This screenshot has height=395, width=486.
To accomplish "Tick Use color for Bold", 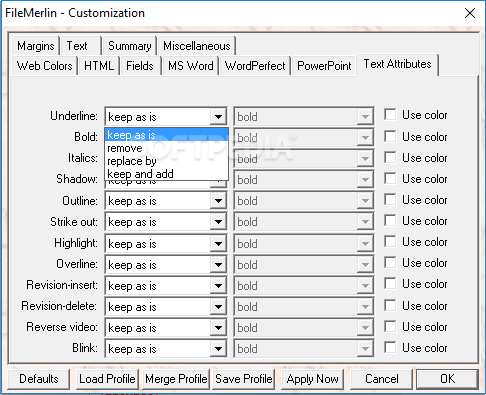I will tap(390, 136).
